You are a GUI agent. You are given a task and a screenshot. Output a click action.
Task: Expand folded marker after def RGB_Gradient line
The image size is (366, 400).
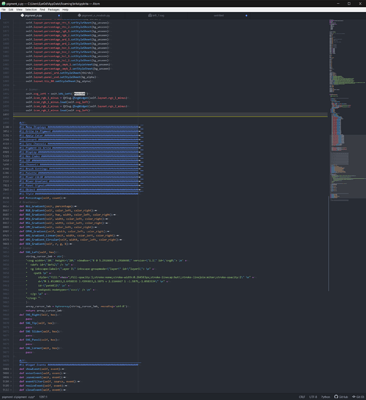(x=96, y=211)
